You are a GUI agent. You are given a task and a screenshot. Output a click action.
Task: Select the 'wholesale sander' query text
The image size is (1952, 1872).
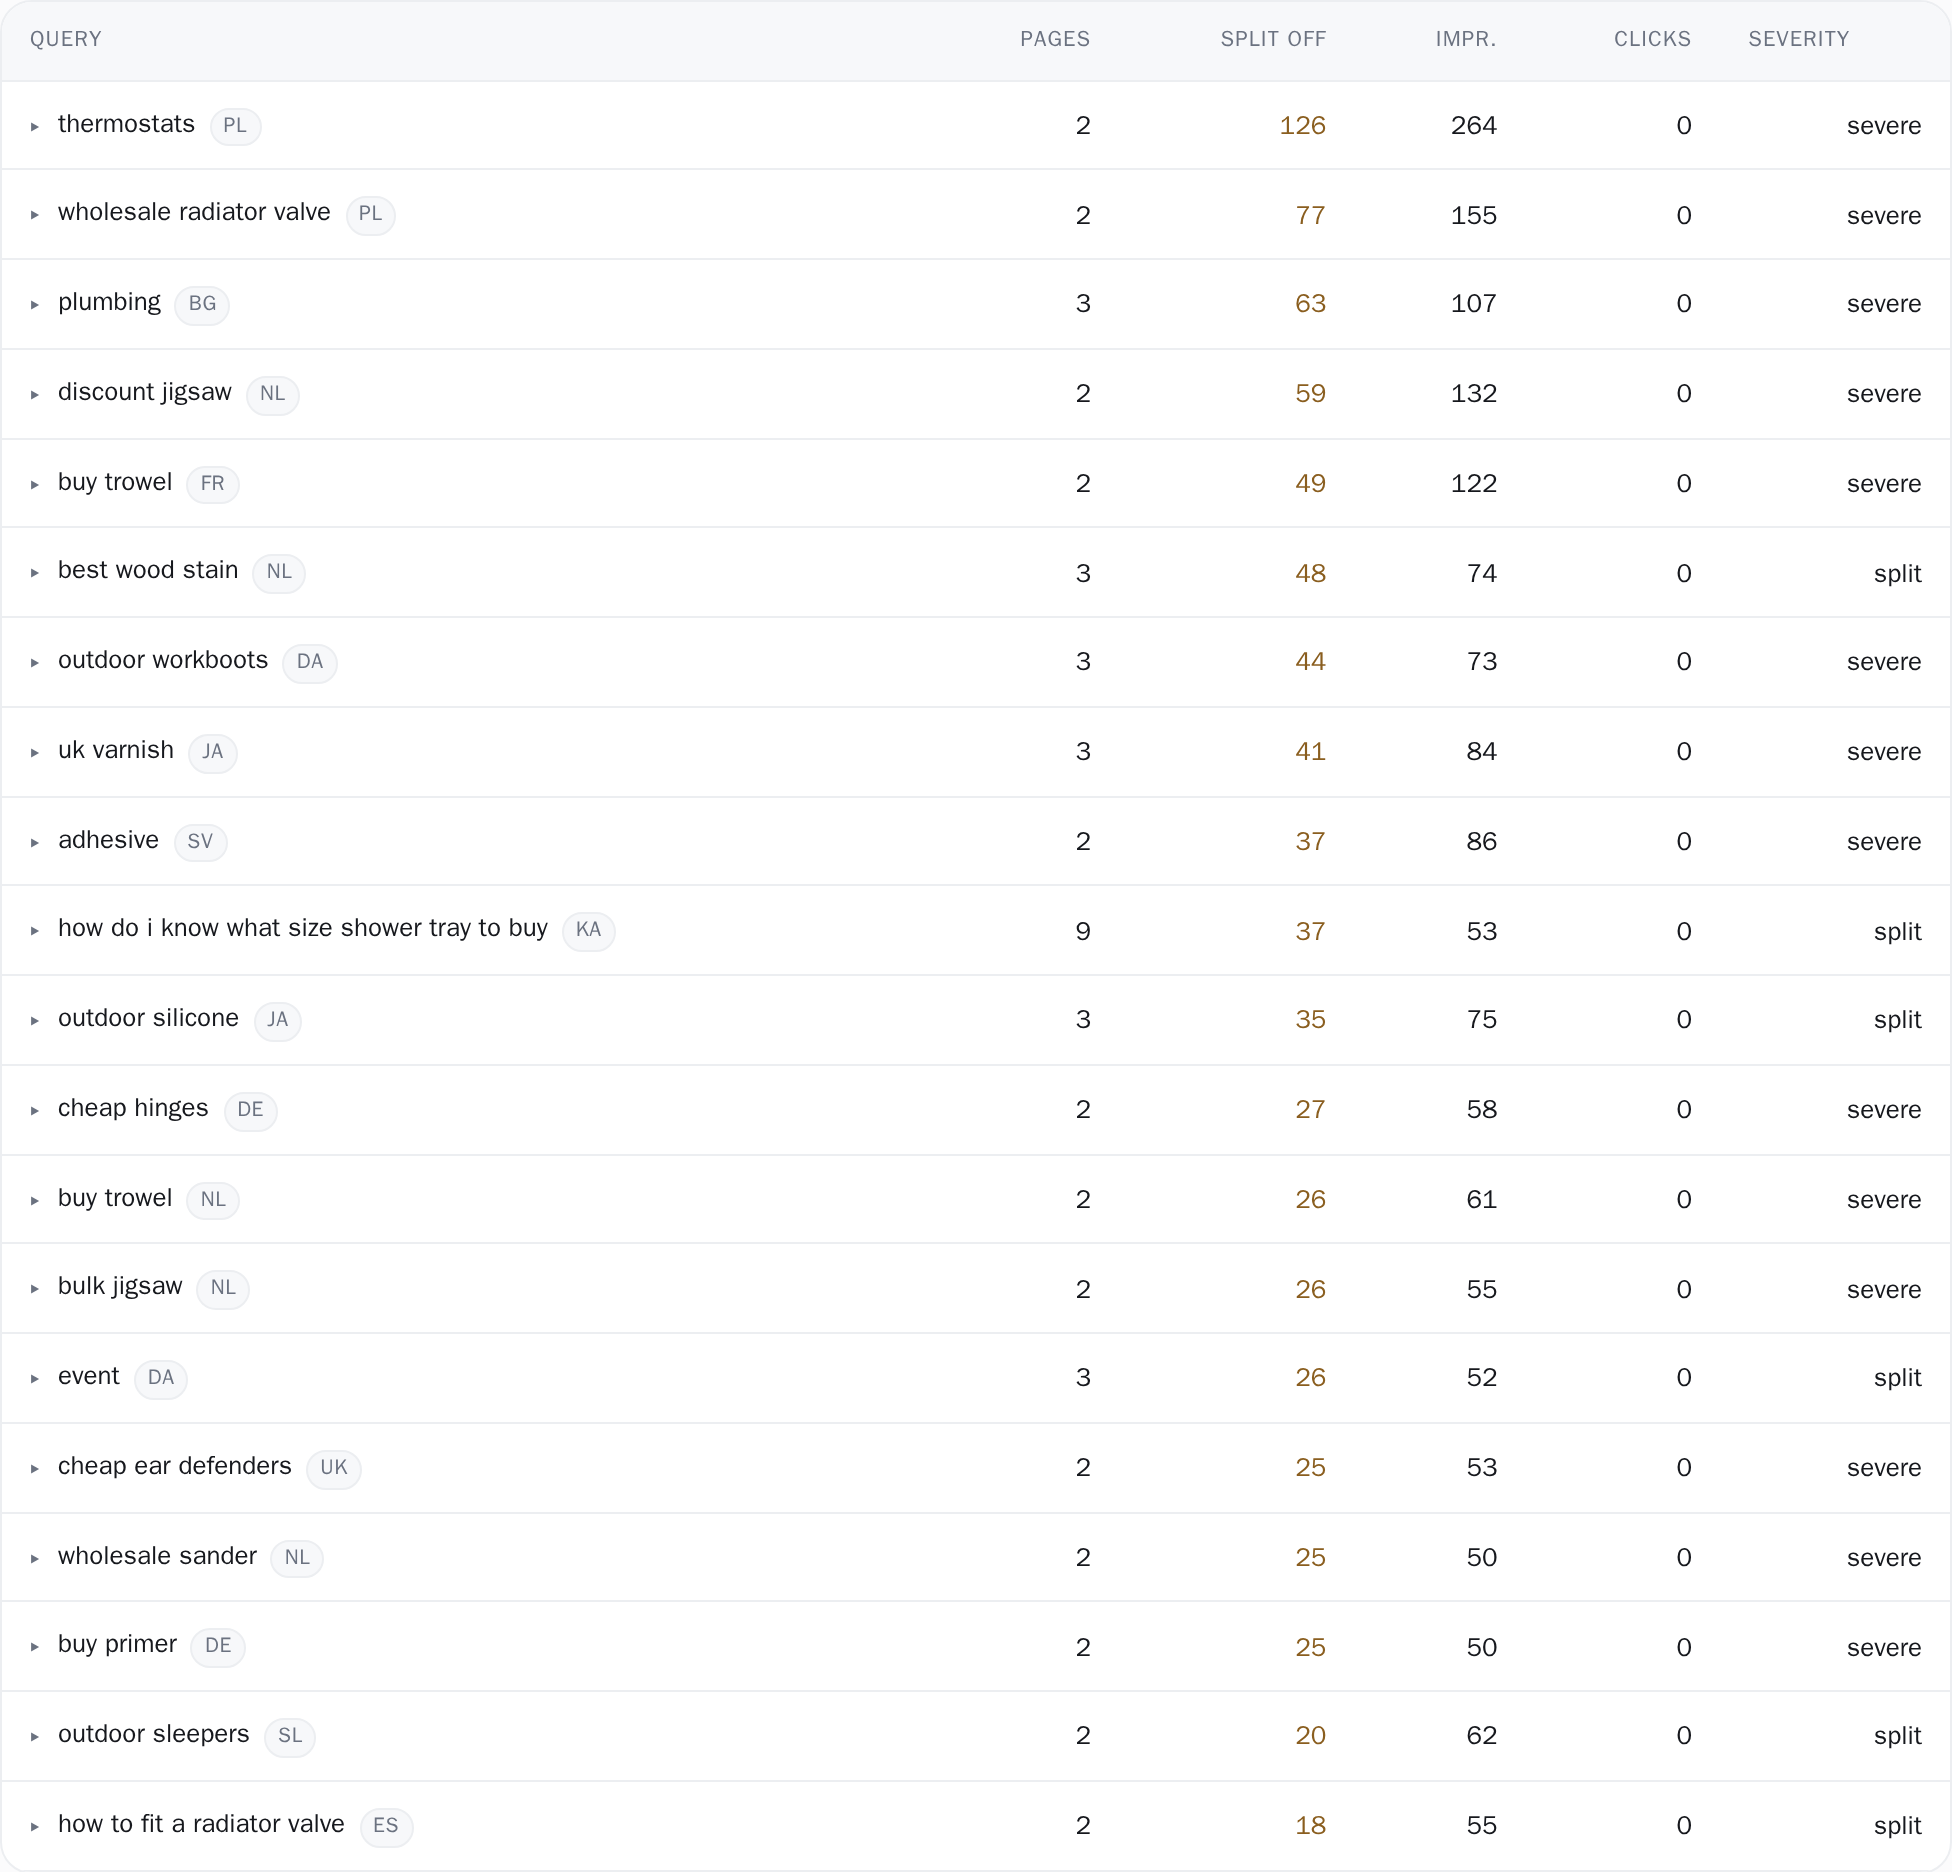(x=157, y=1556)
